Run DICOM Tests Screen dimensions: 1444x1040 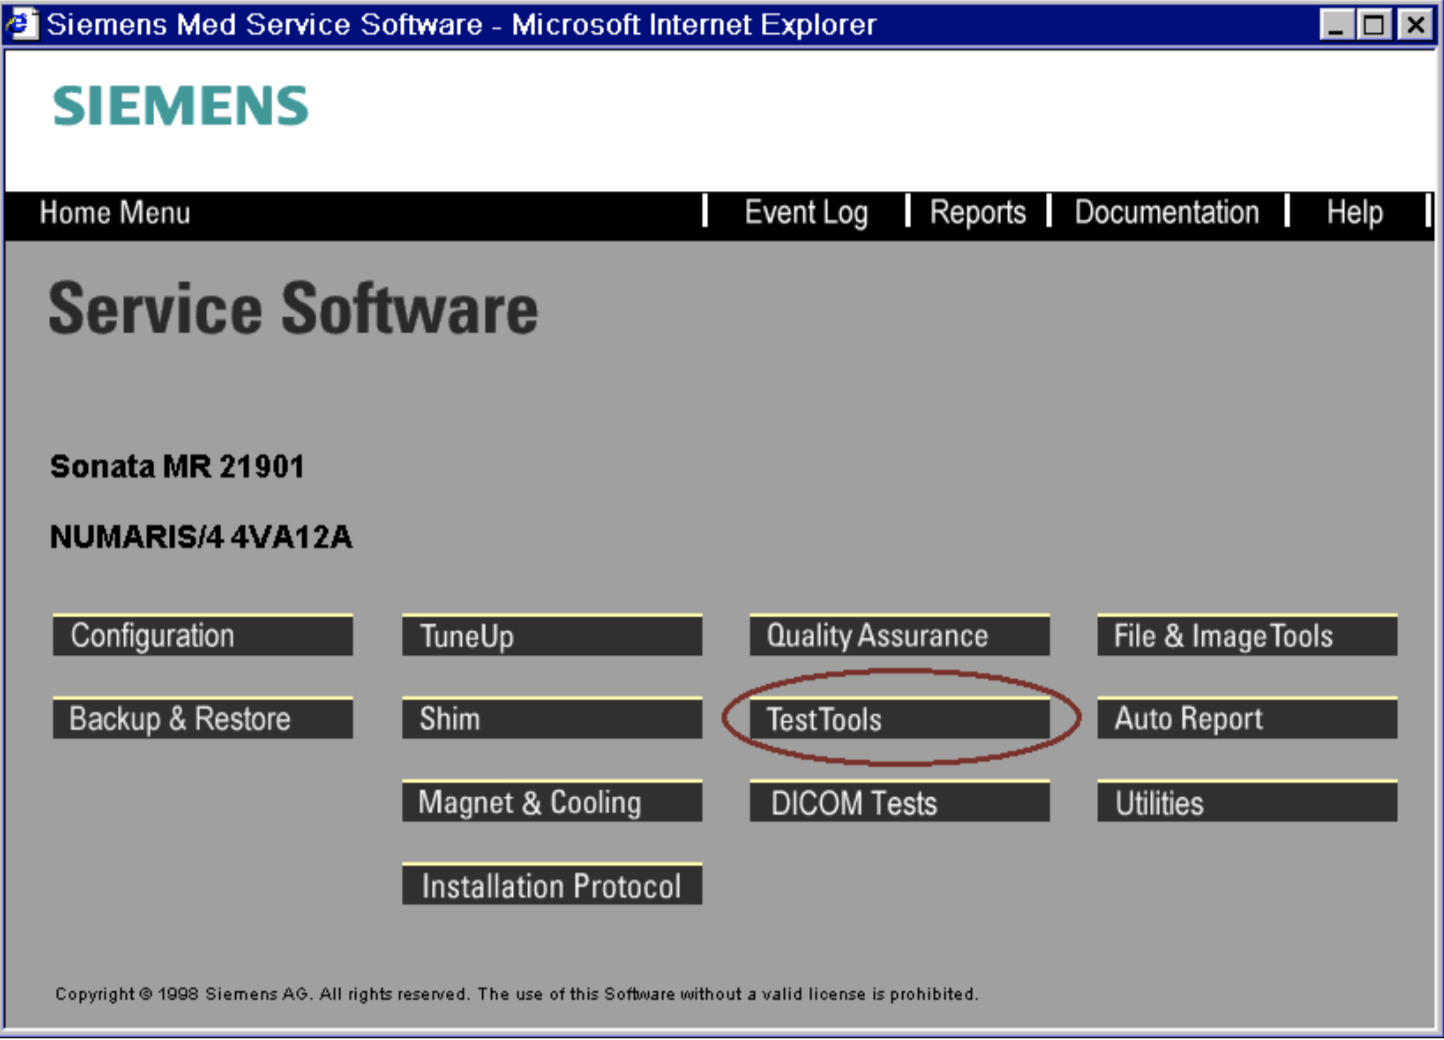coord(899,802)
